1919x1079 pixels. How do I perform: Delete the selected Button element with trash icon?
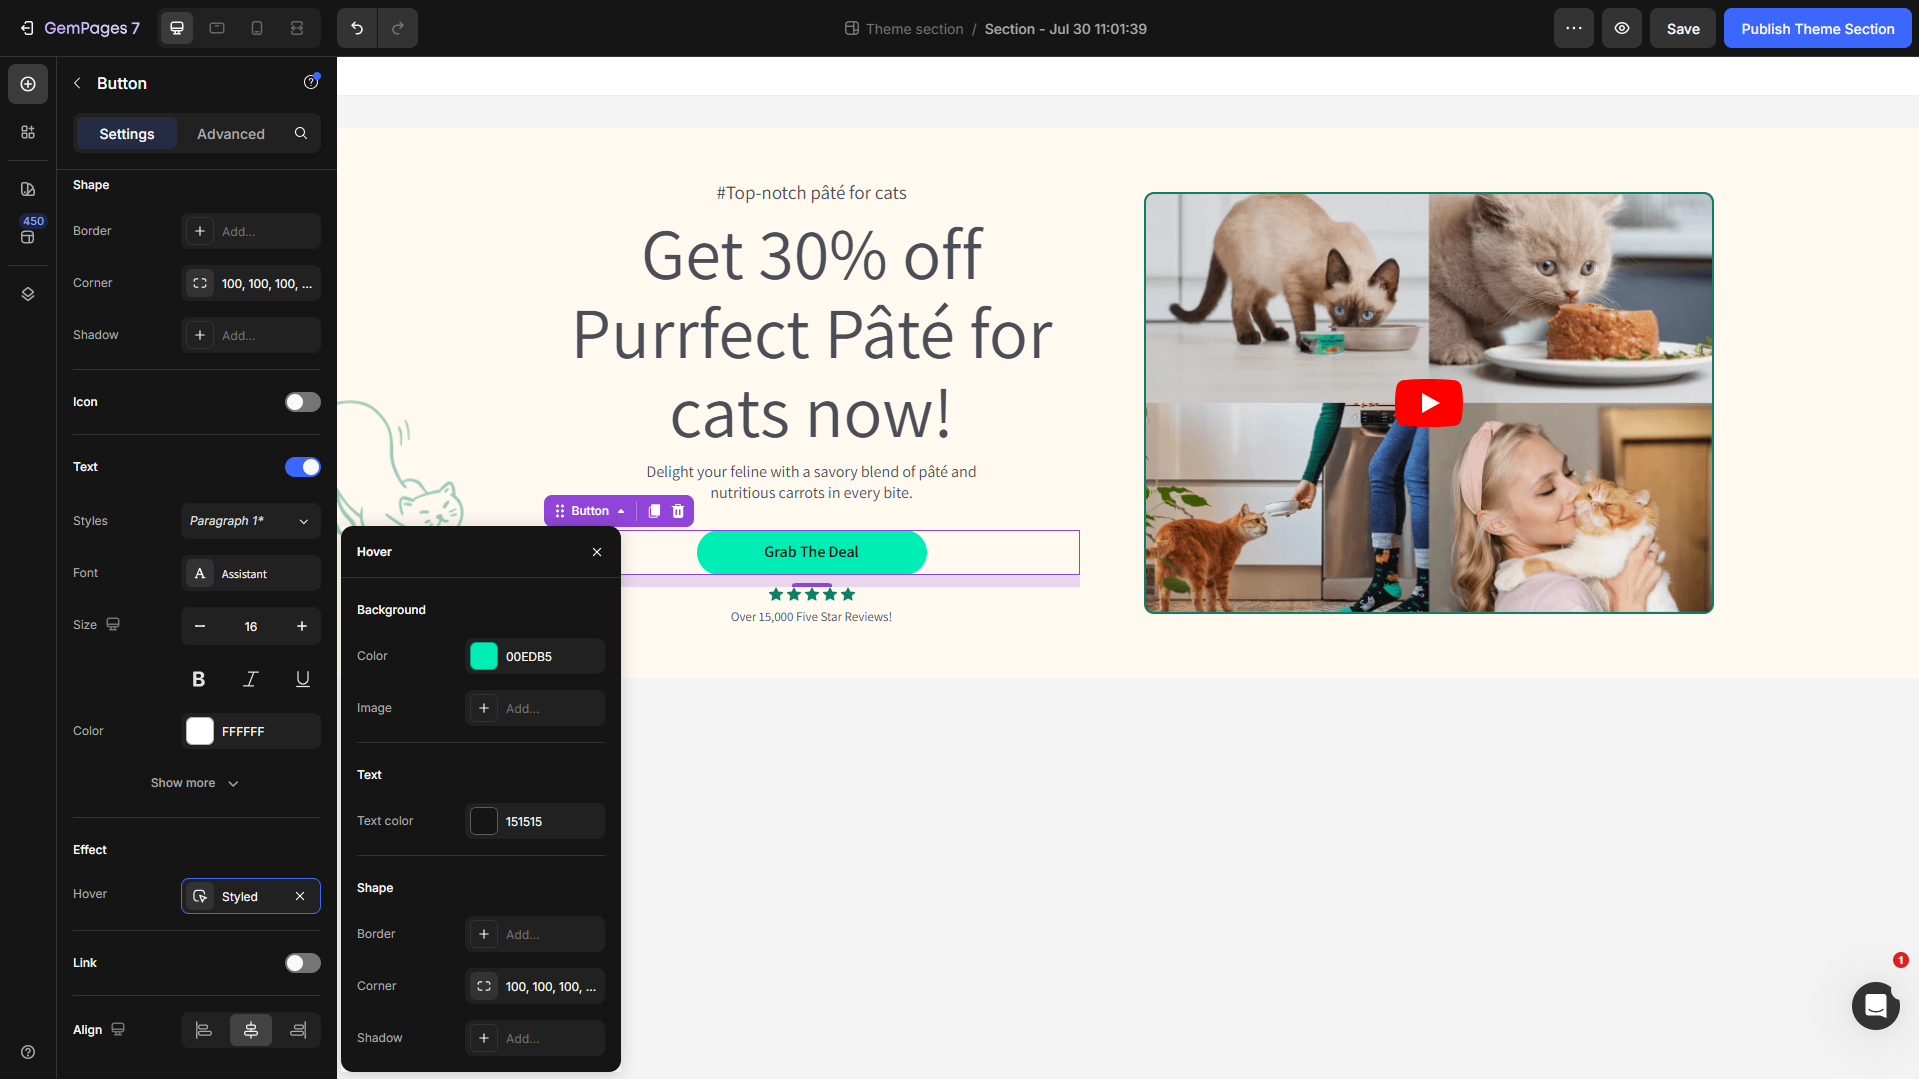pos(678,511)
